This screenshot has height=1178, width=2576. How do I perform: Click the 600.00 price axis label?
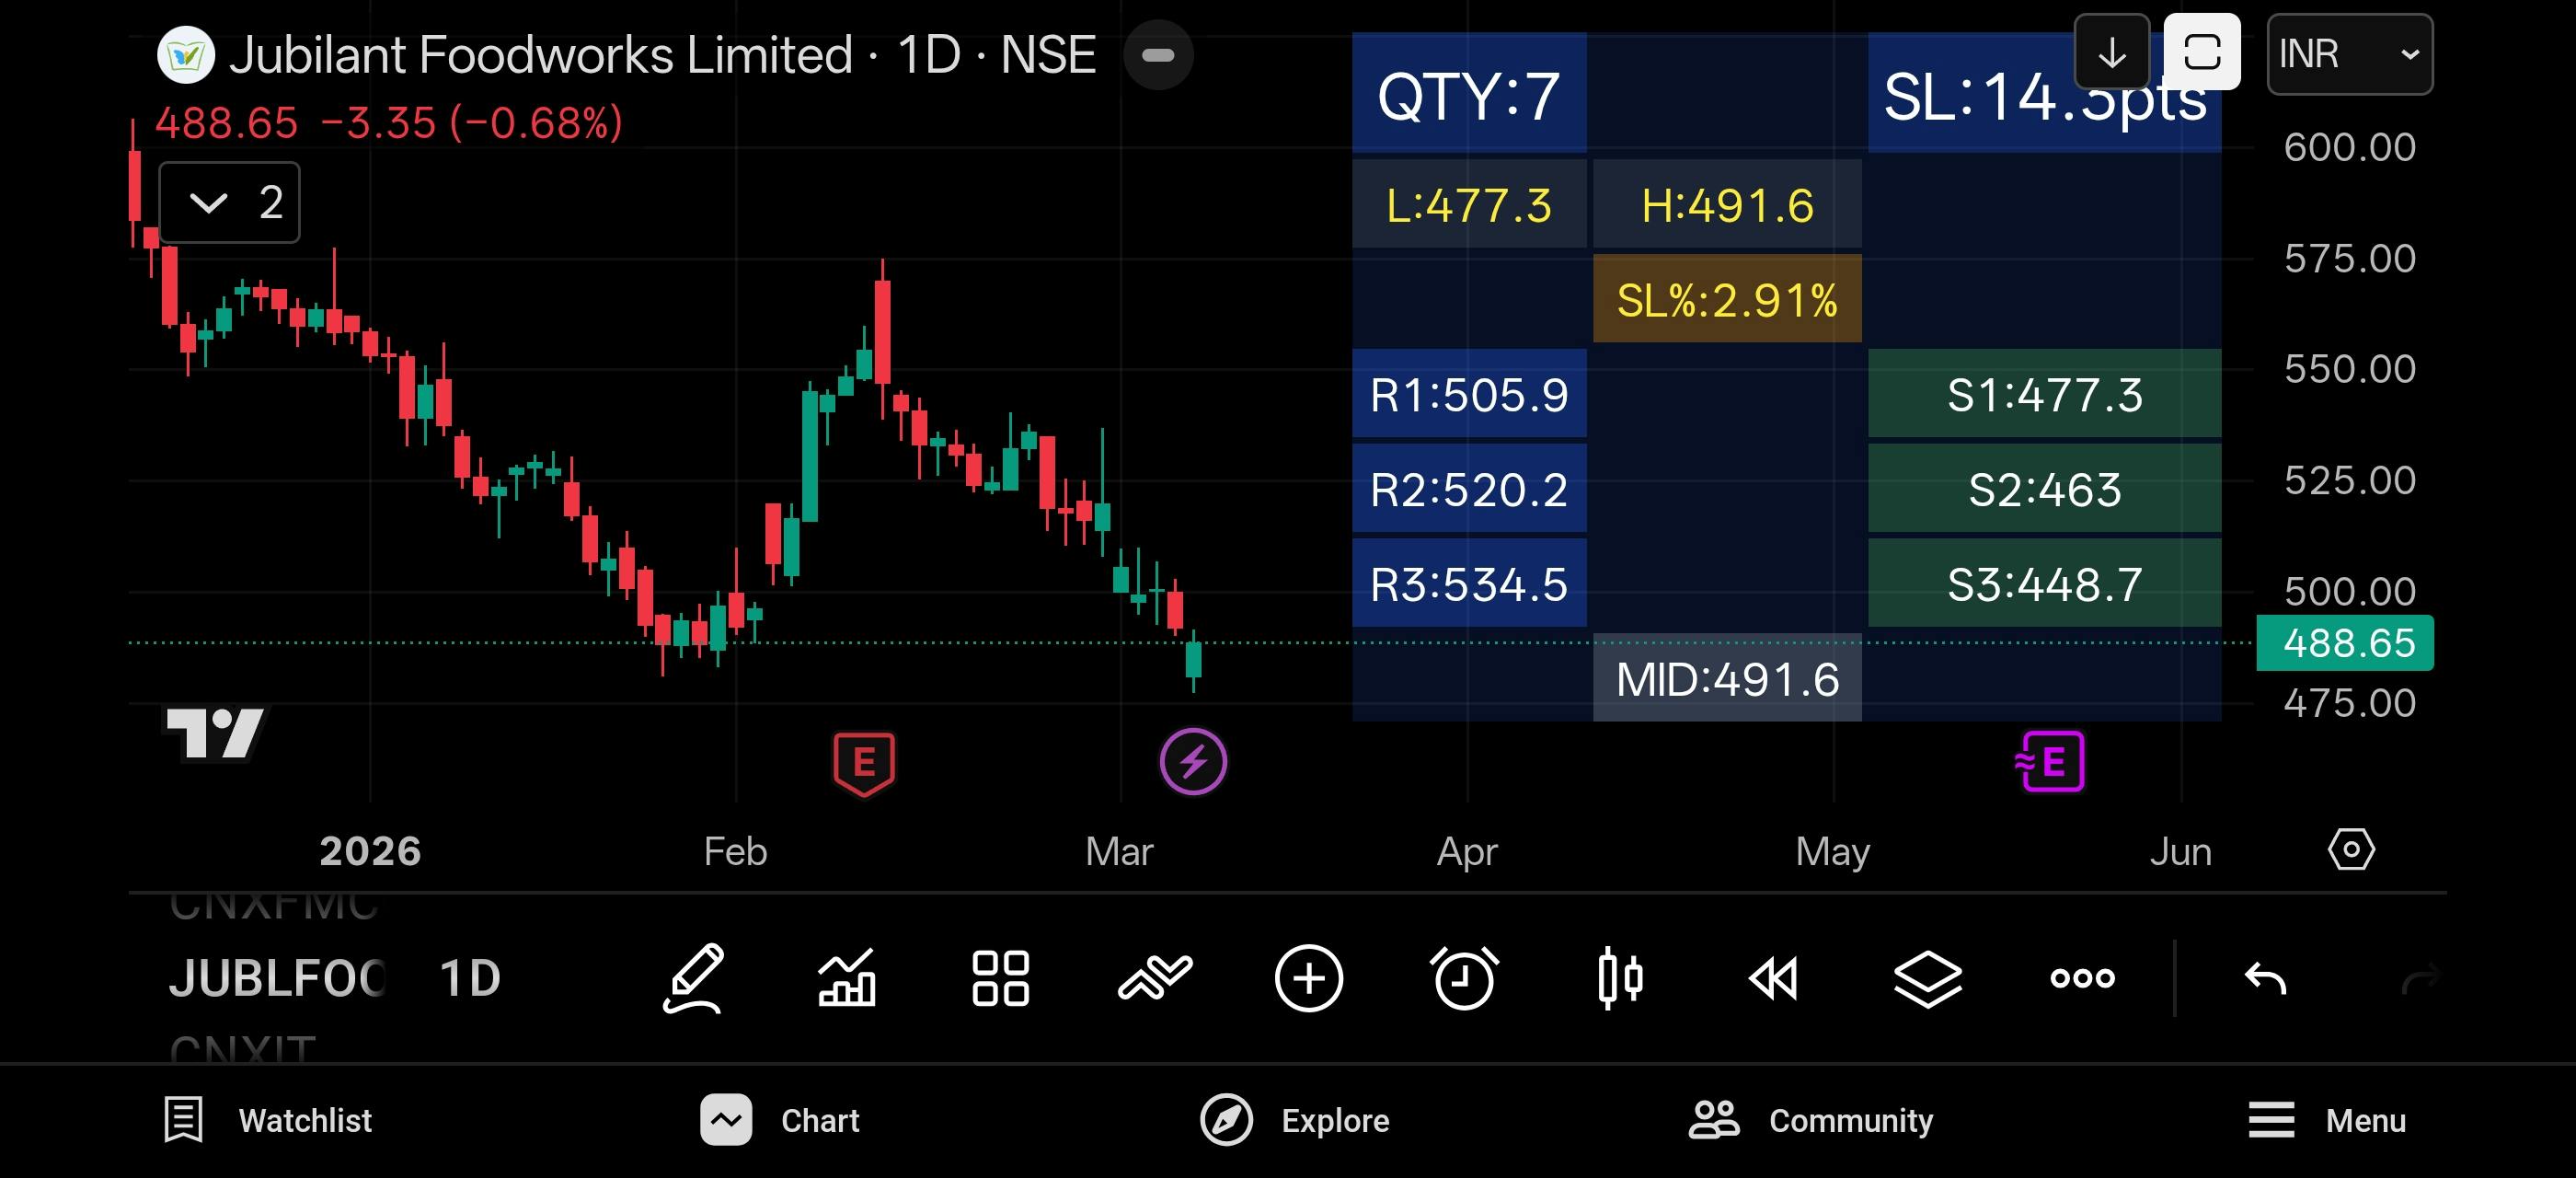(2350, 147)
